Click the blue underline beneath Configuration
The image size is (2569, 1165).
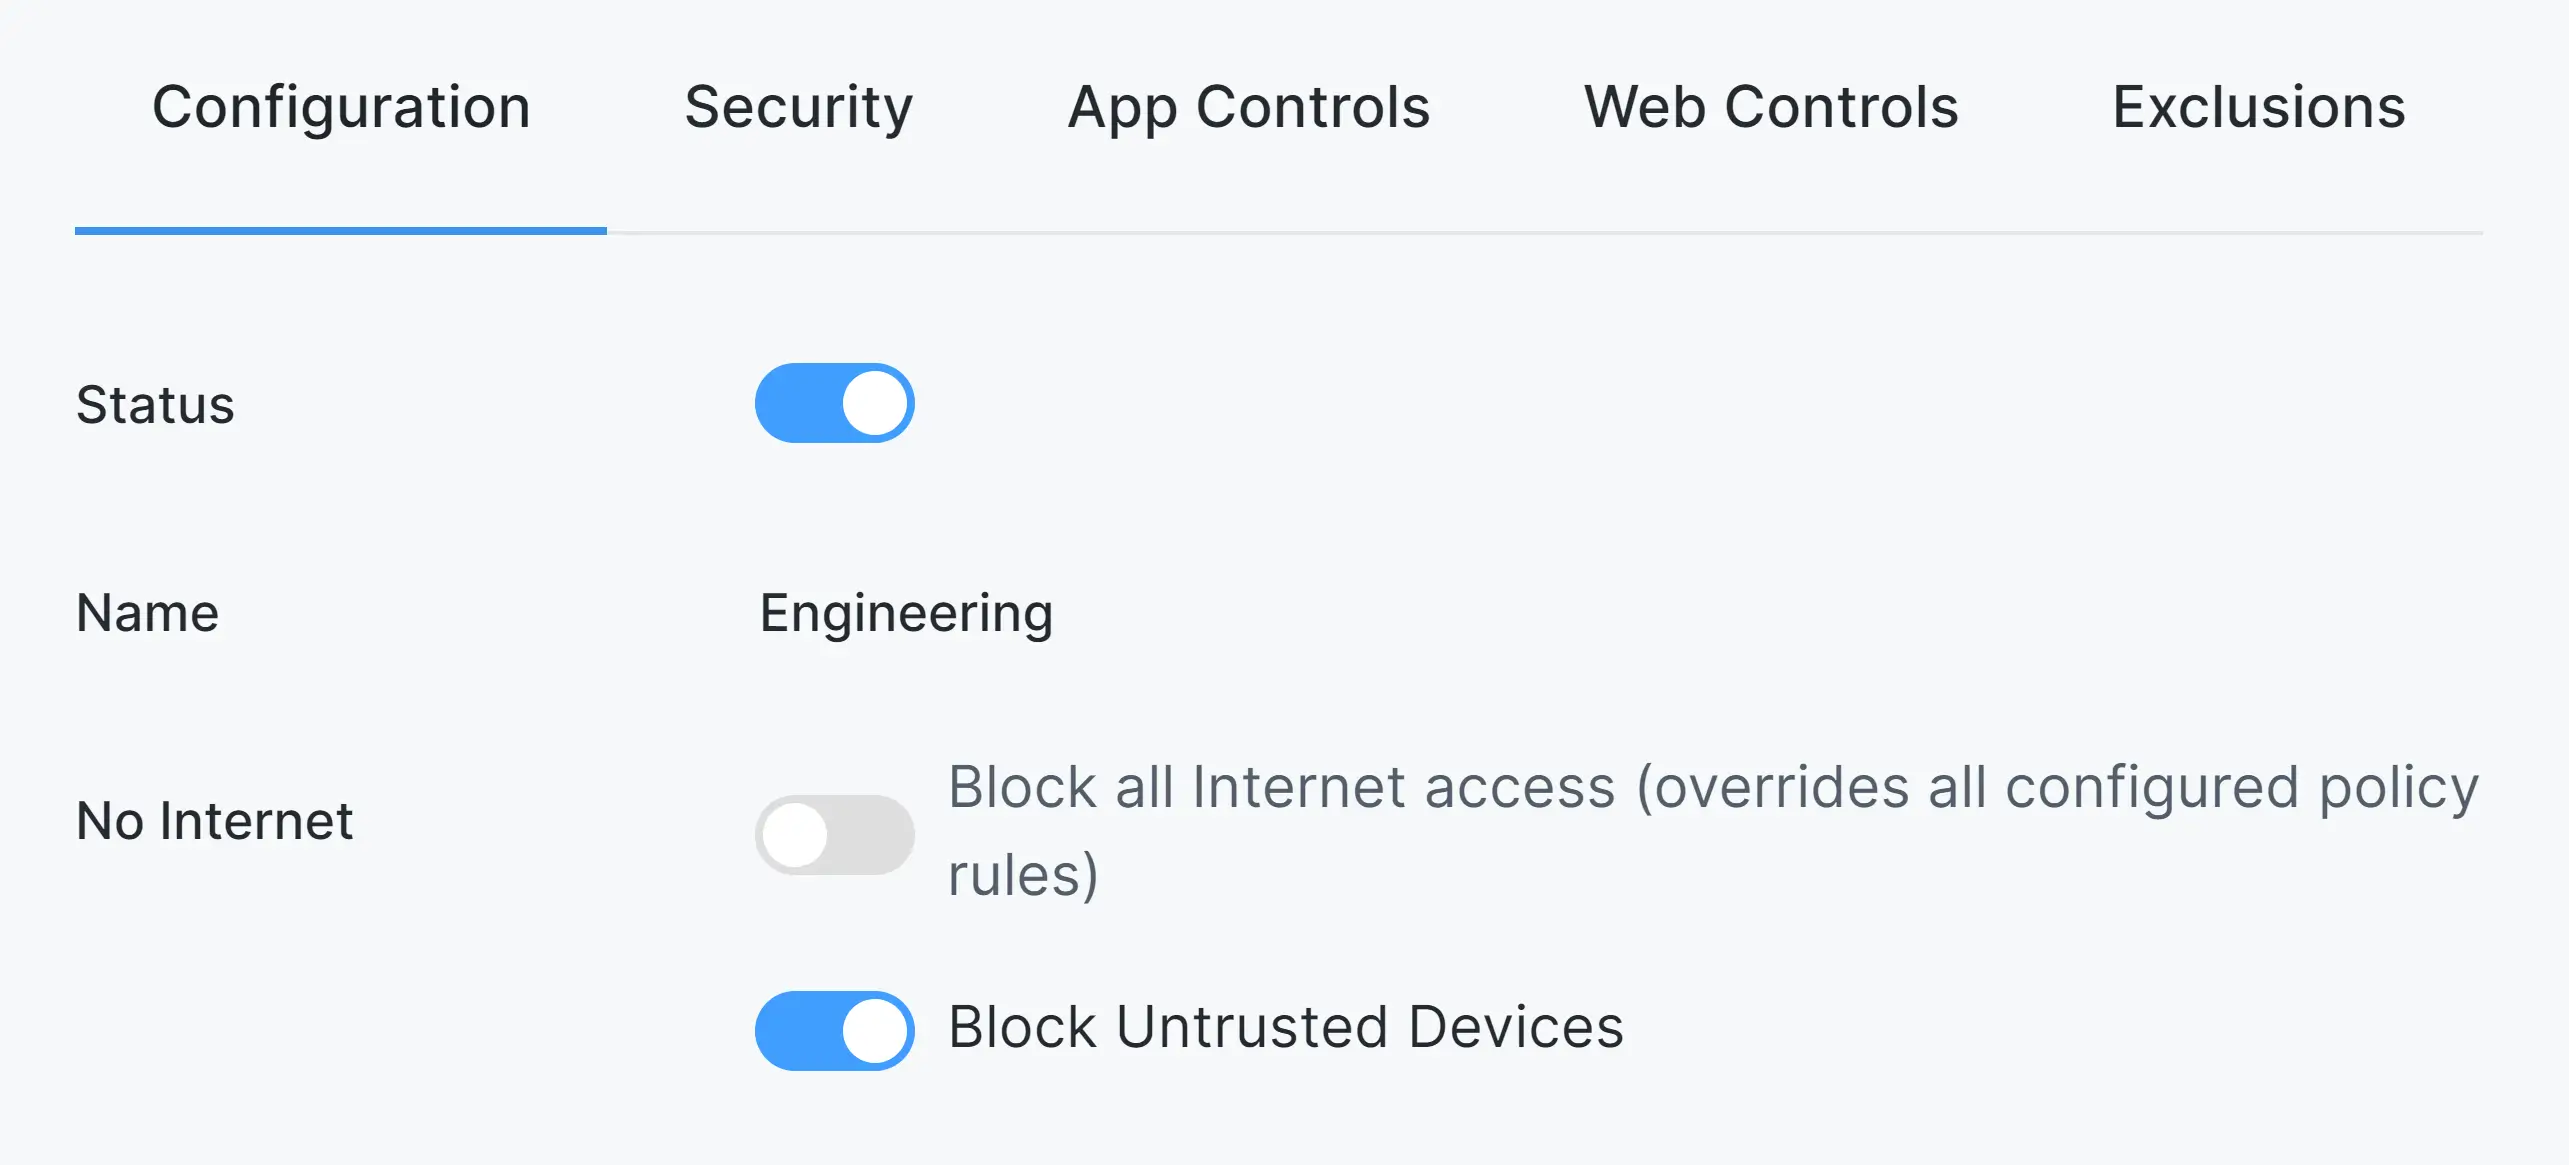[x=340, y=231]
